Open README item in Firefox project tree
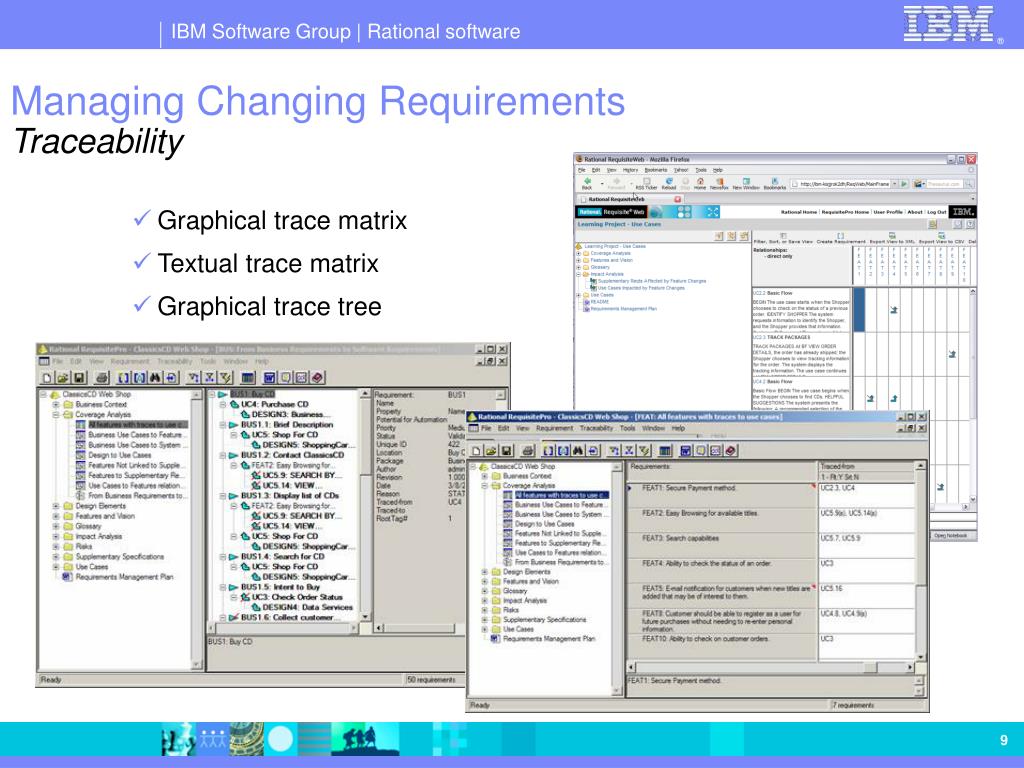The image size is (1024, 768). 600,302
